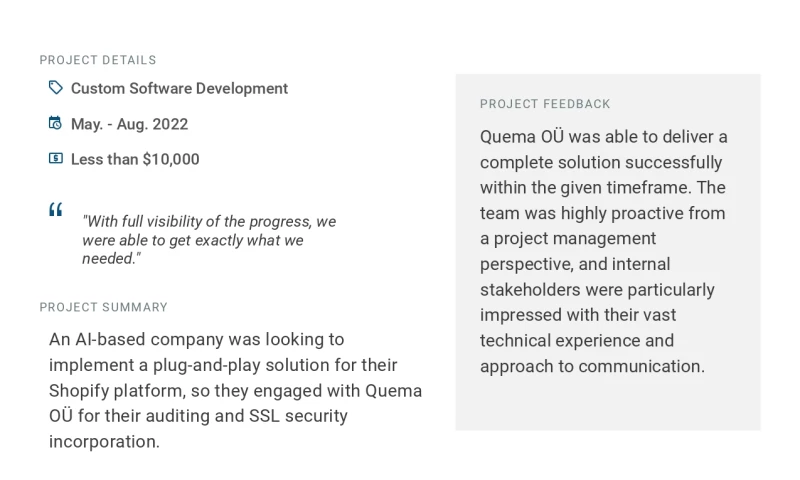Select the Custom Software Development label
Screen dimensions: 800x480
coord(179,89)
